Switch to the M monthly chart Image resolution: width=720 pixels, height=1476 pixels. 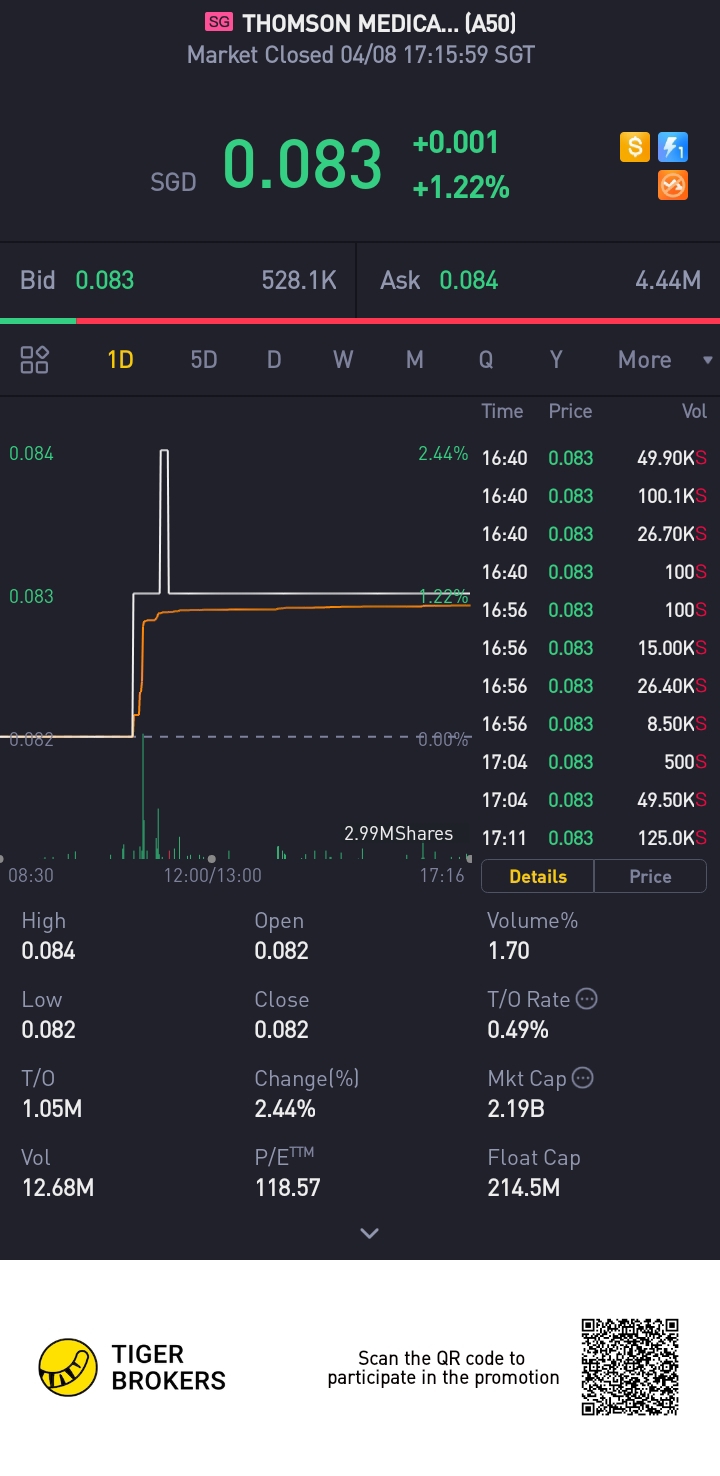coord(415,360)
